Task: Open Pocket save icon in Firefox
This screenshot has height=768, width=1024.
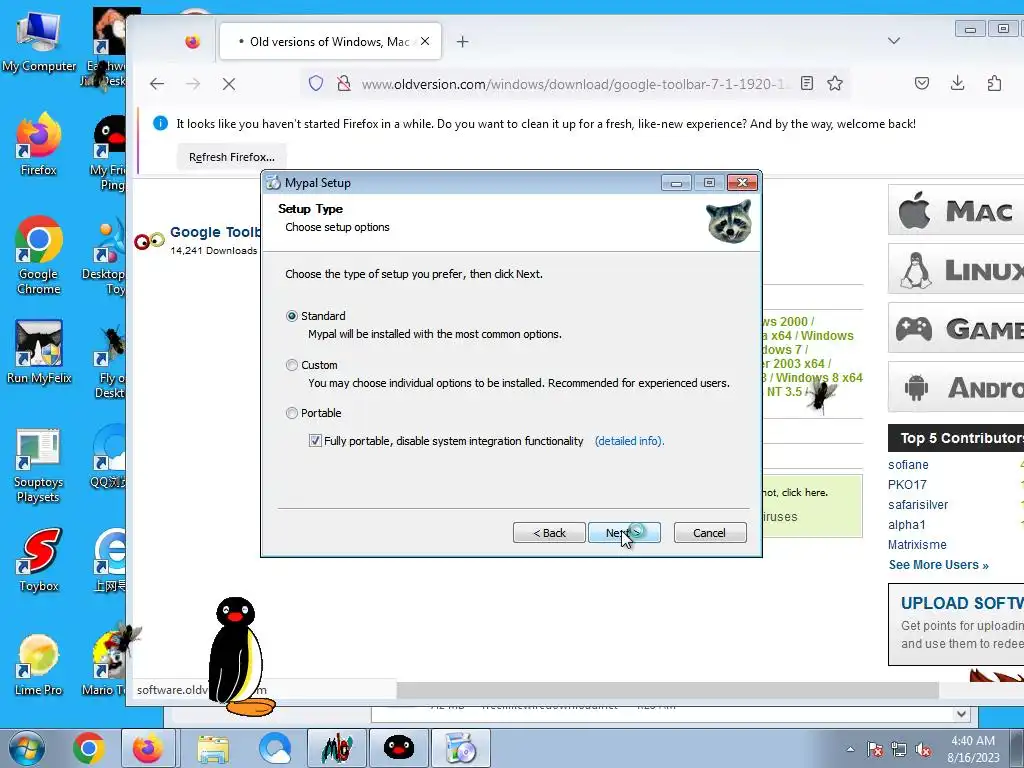Action: (921, 84)
